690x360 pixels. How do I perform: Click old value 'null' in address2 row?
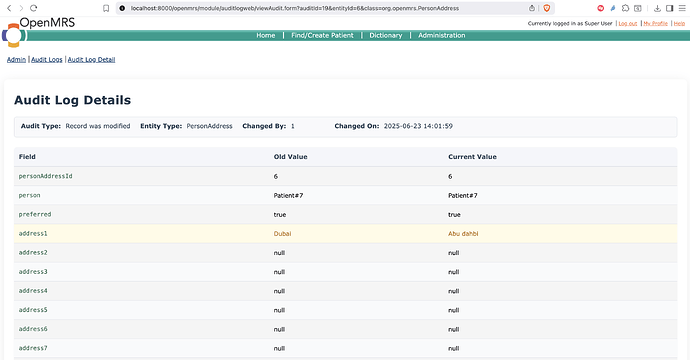[x=279, y=253]
